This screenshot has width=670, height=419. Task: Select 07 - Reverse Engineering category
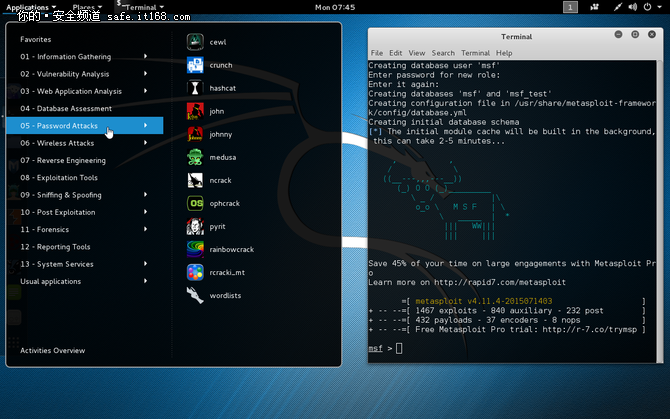click(x=85, y=160)
